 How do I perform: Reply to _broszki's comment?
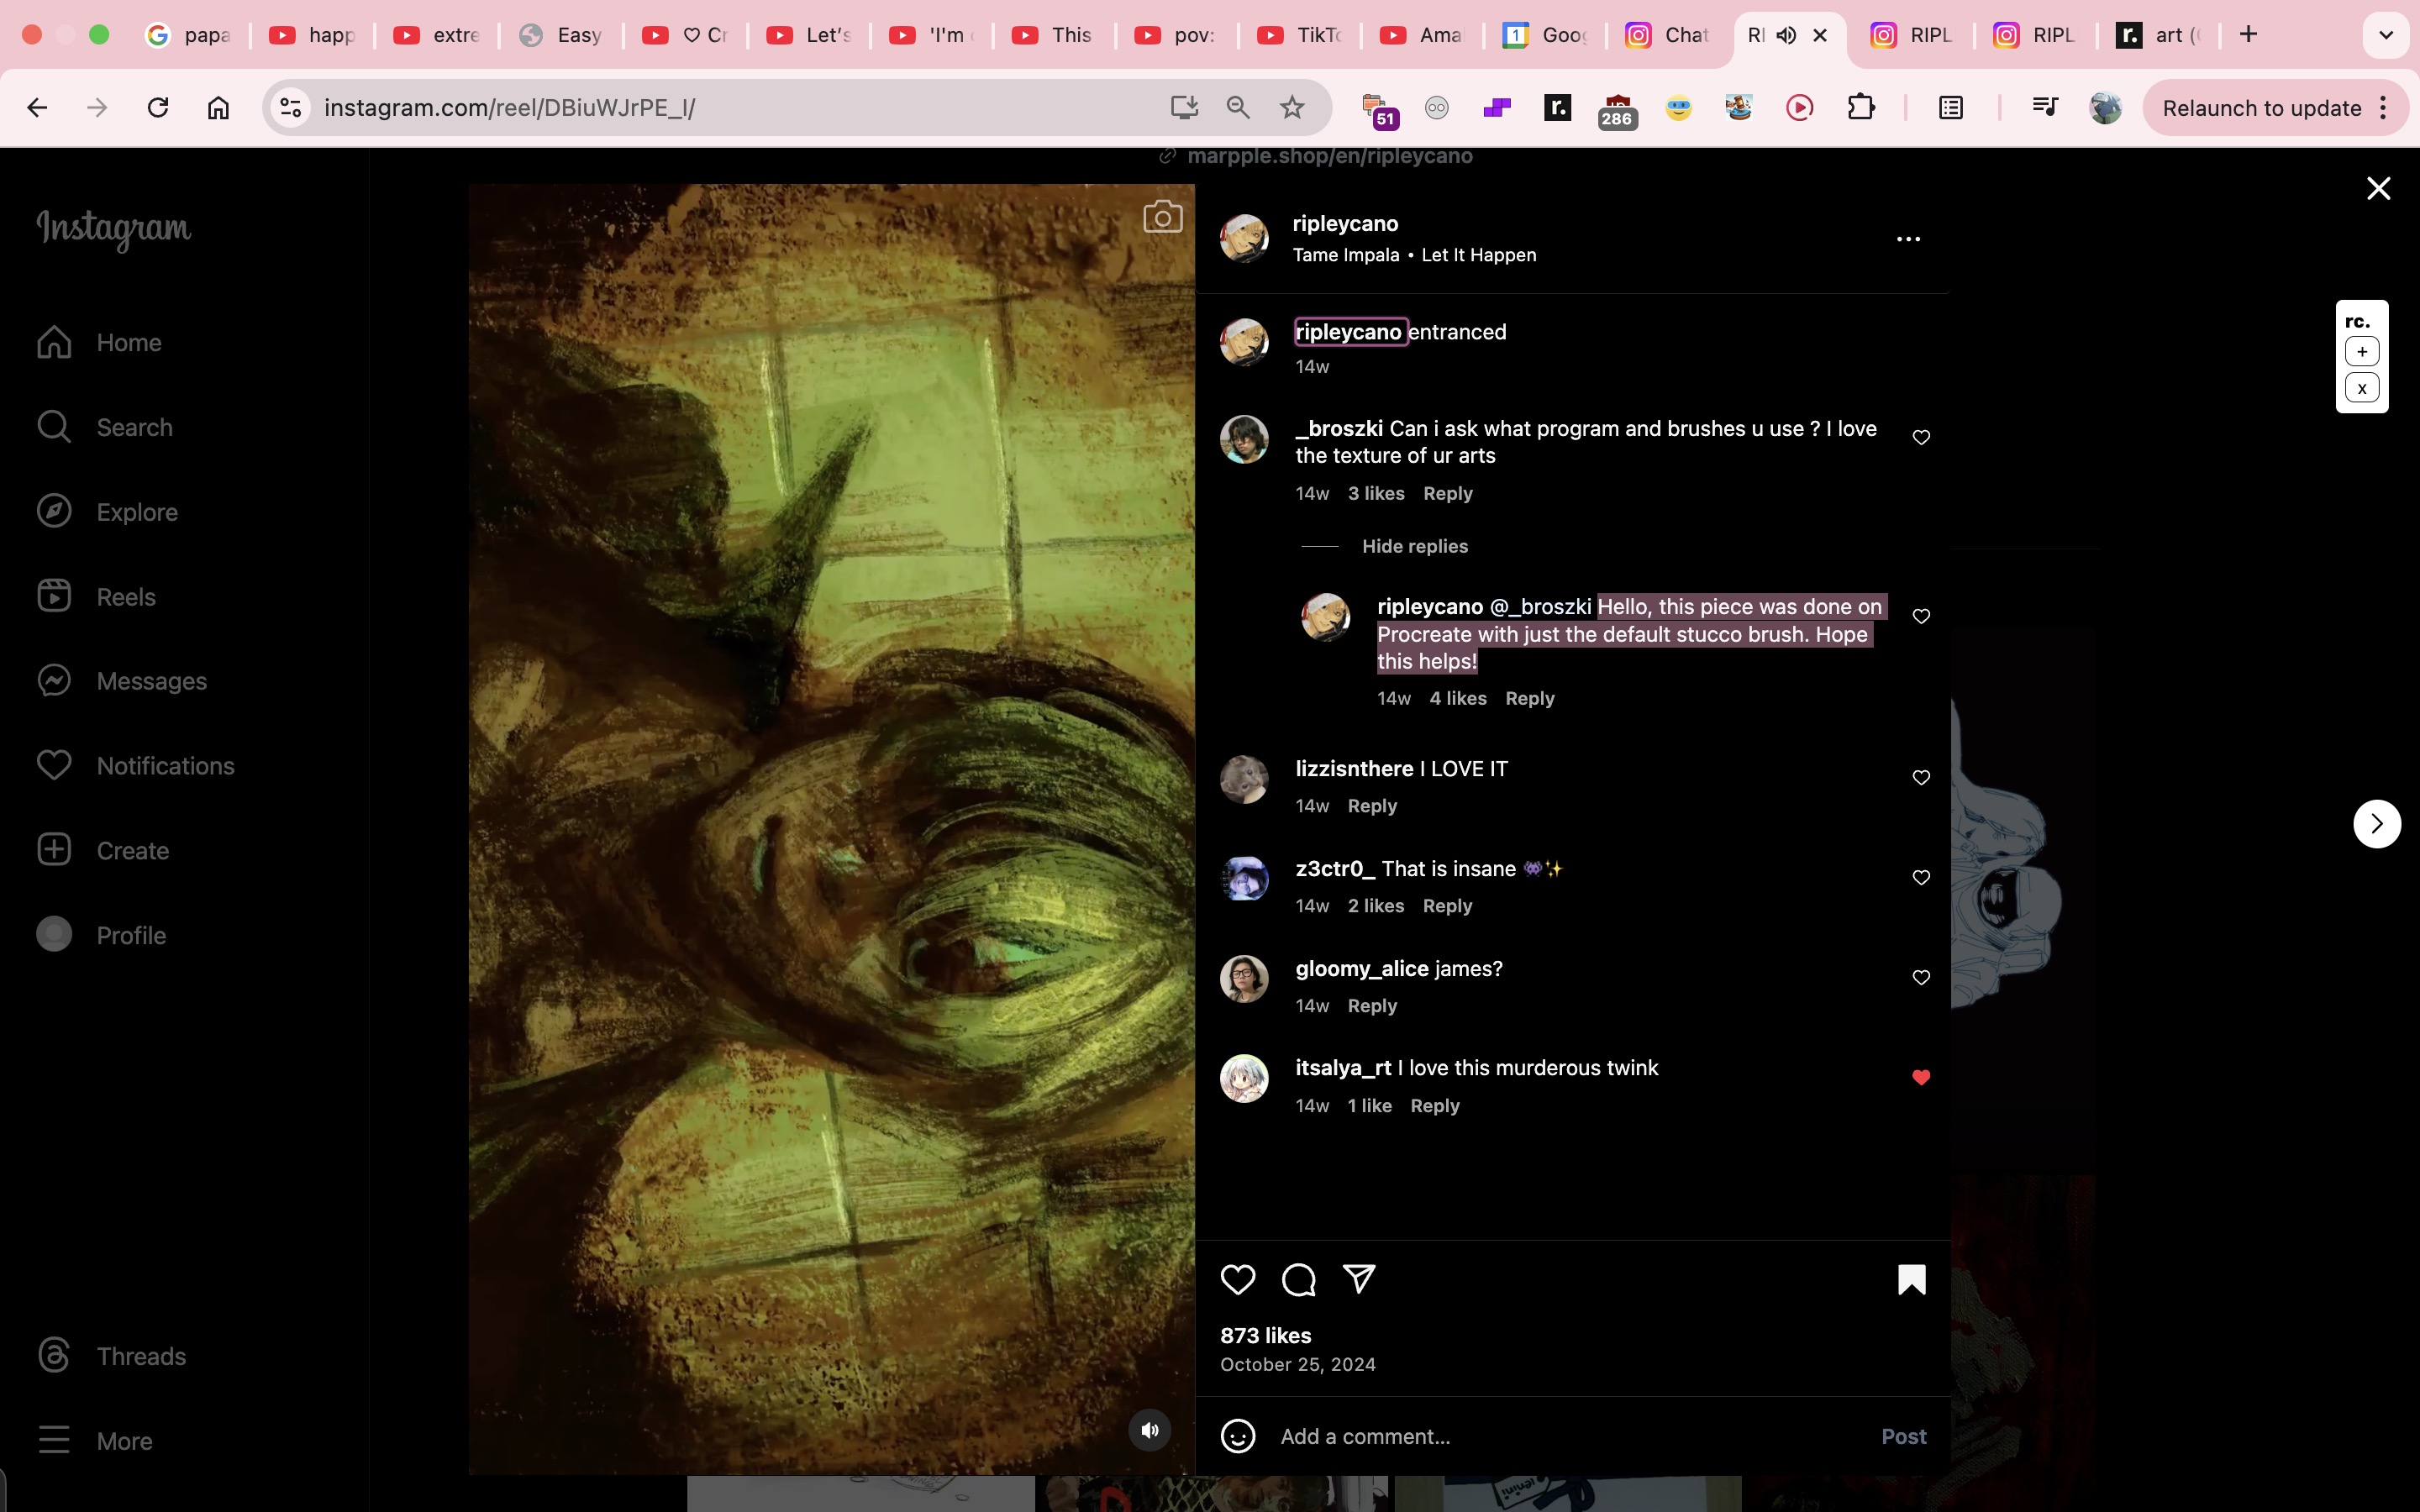pos(1447,493)
